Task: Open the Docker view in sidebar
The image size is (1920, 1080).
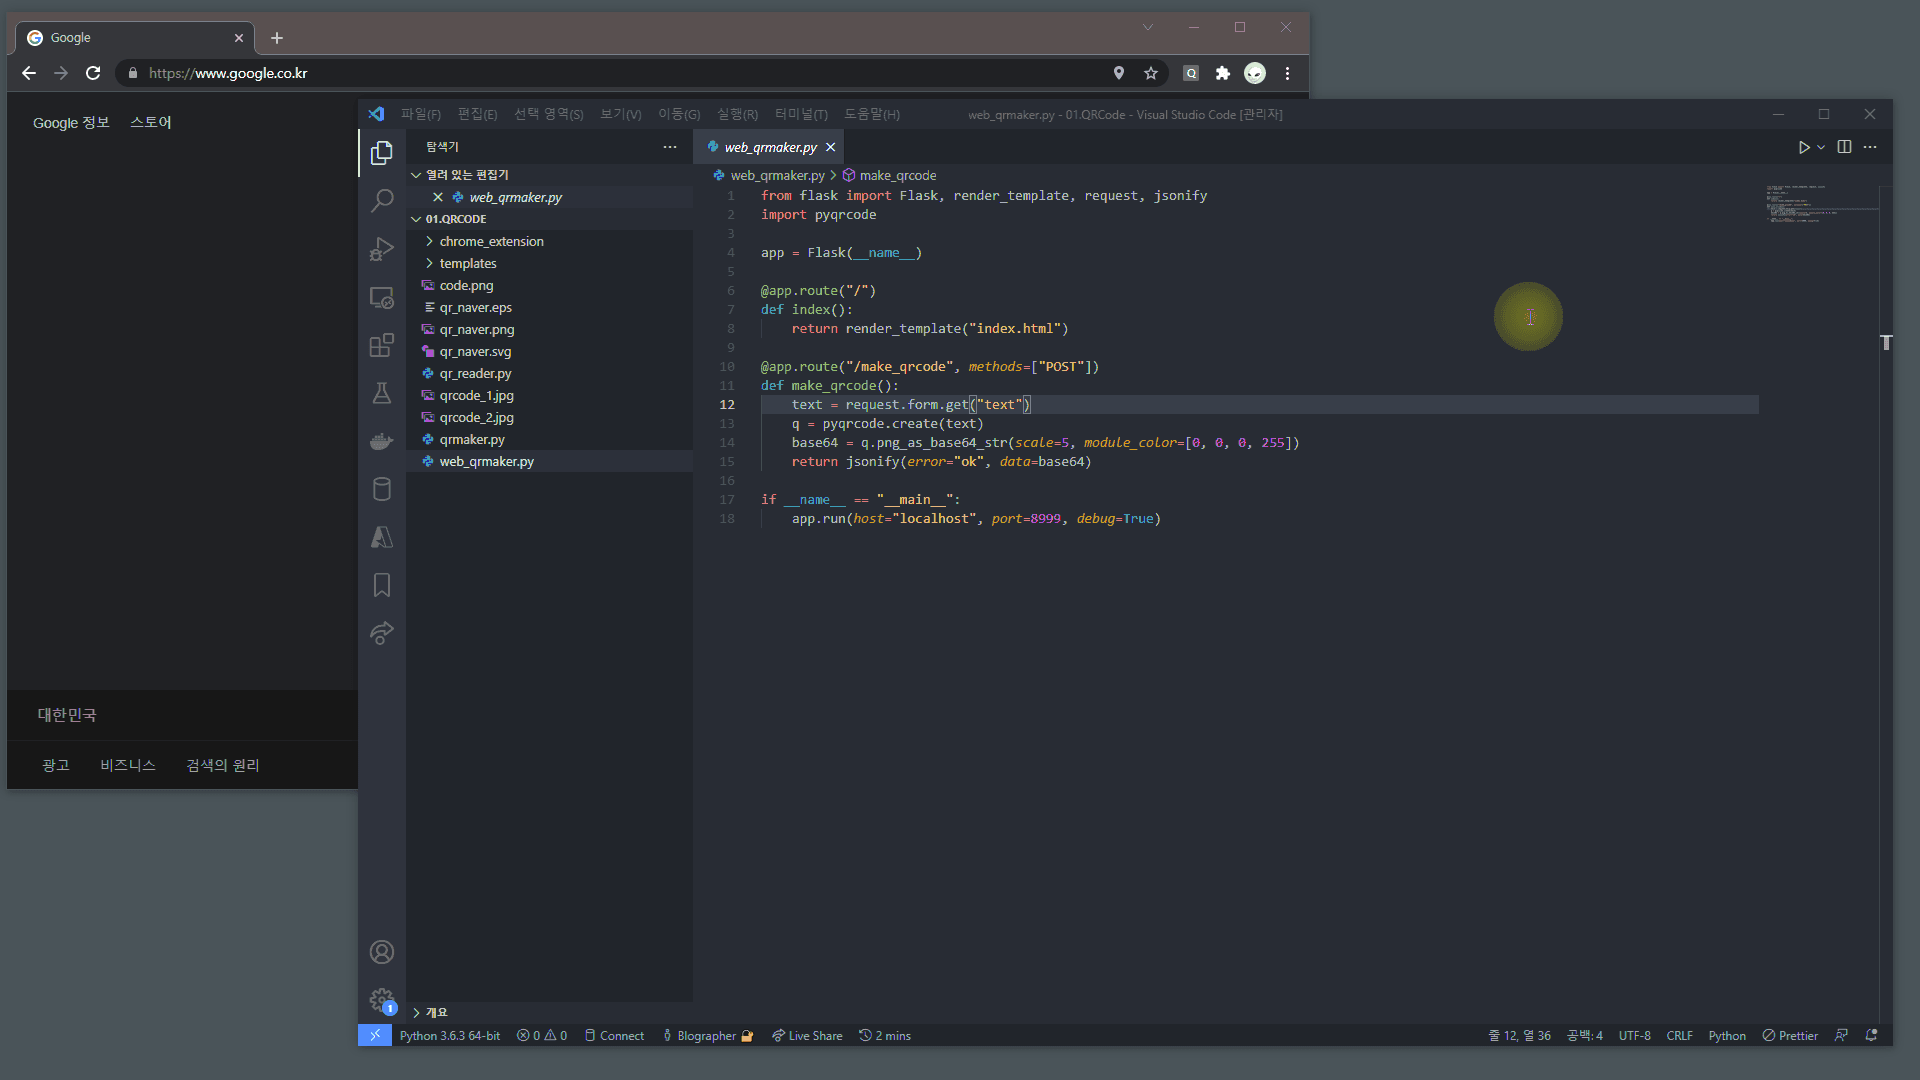Action: point(381,441)
